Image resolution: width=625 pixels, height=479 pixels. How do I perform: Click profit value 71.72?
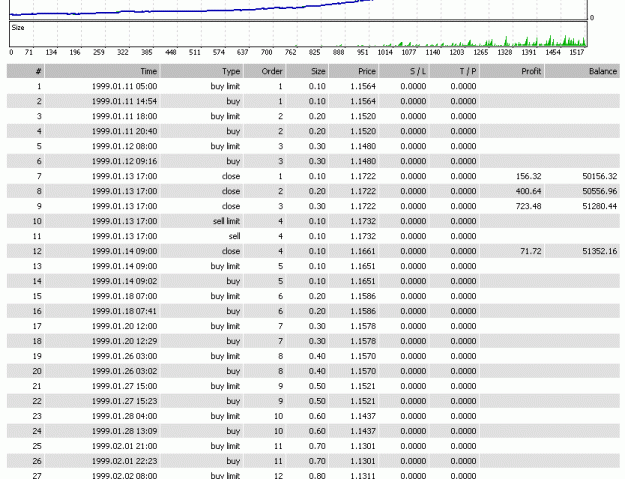click(531, 251)
